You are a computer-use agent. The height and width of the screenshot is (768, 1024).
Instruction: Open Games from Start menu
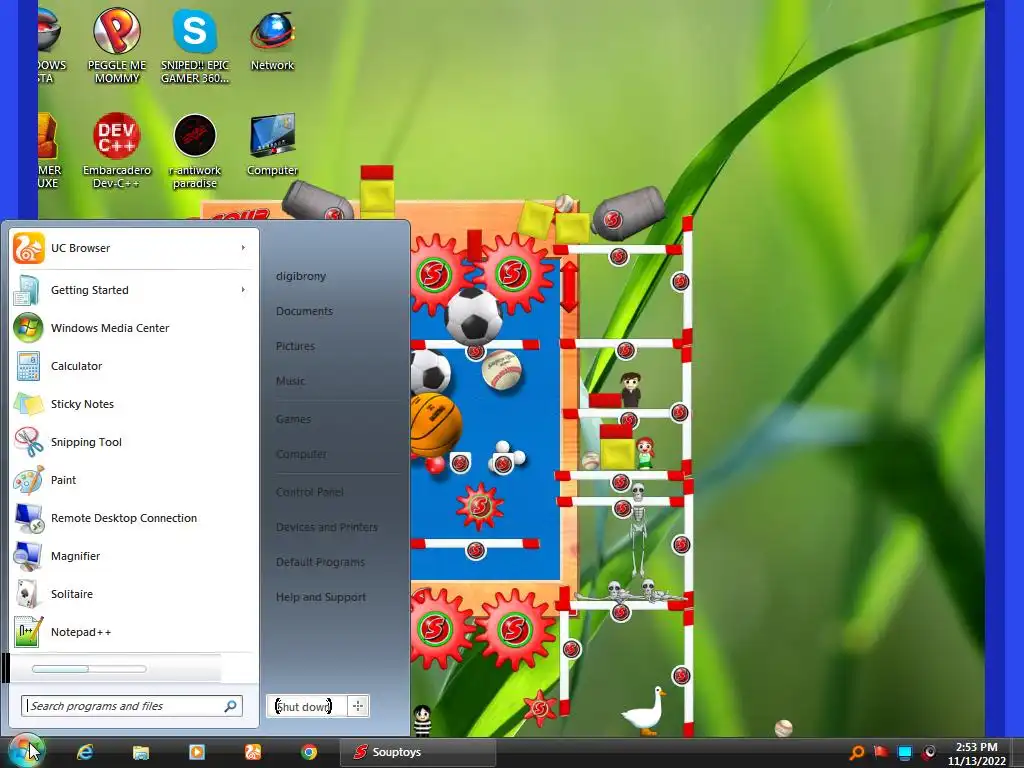pyautogui.click(x=293, y=419)
